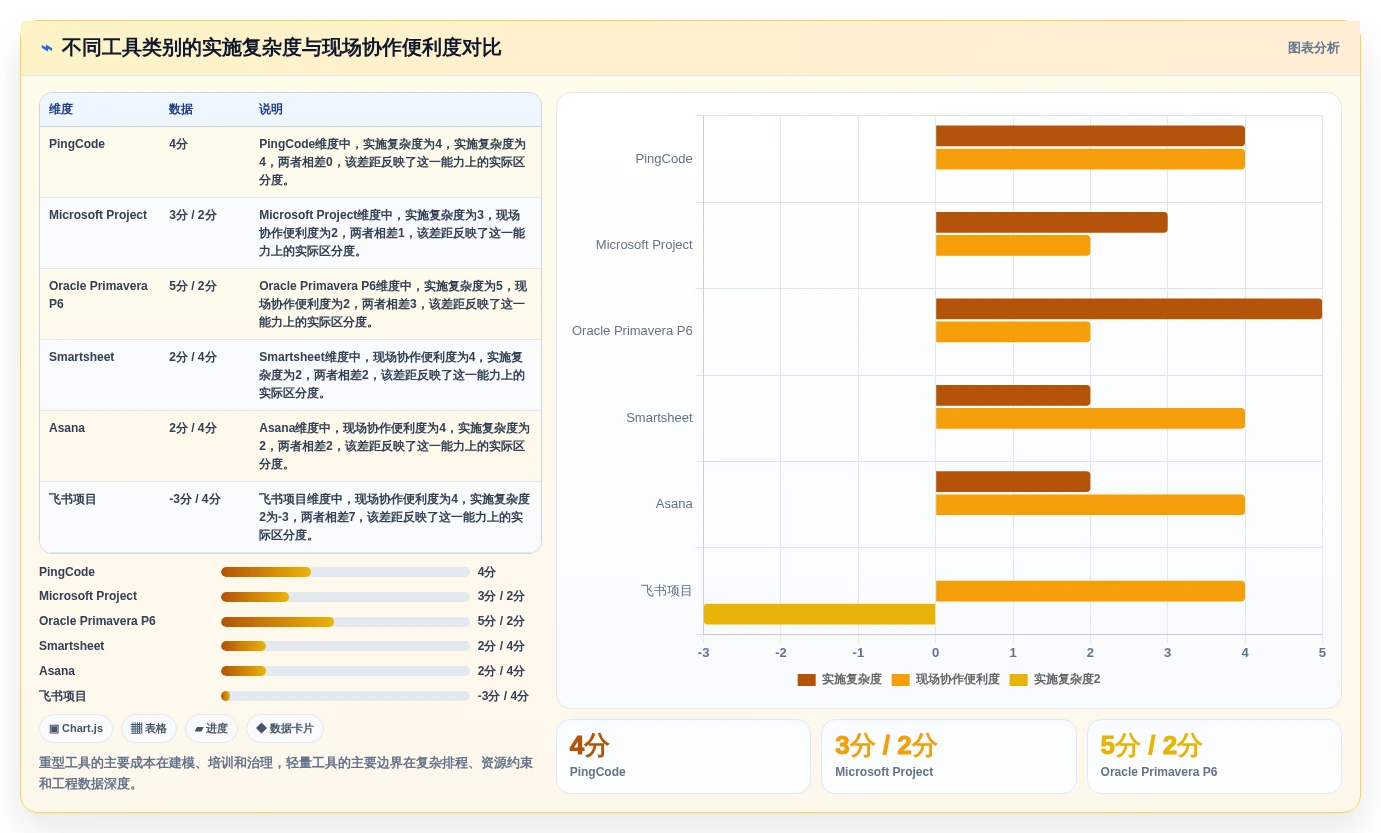Toggle 现场协作便利度 legend swatch
The width and height of the screenshot is (1381, 833).
coord(900,680)
